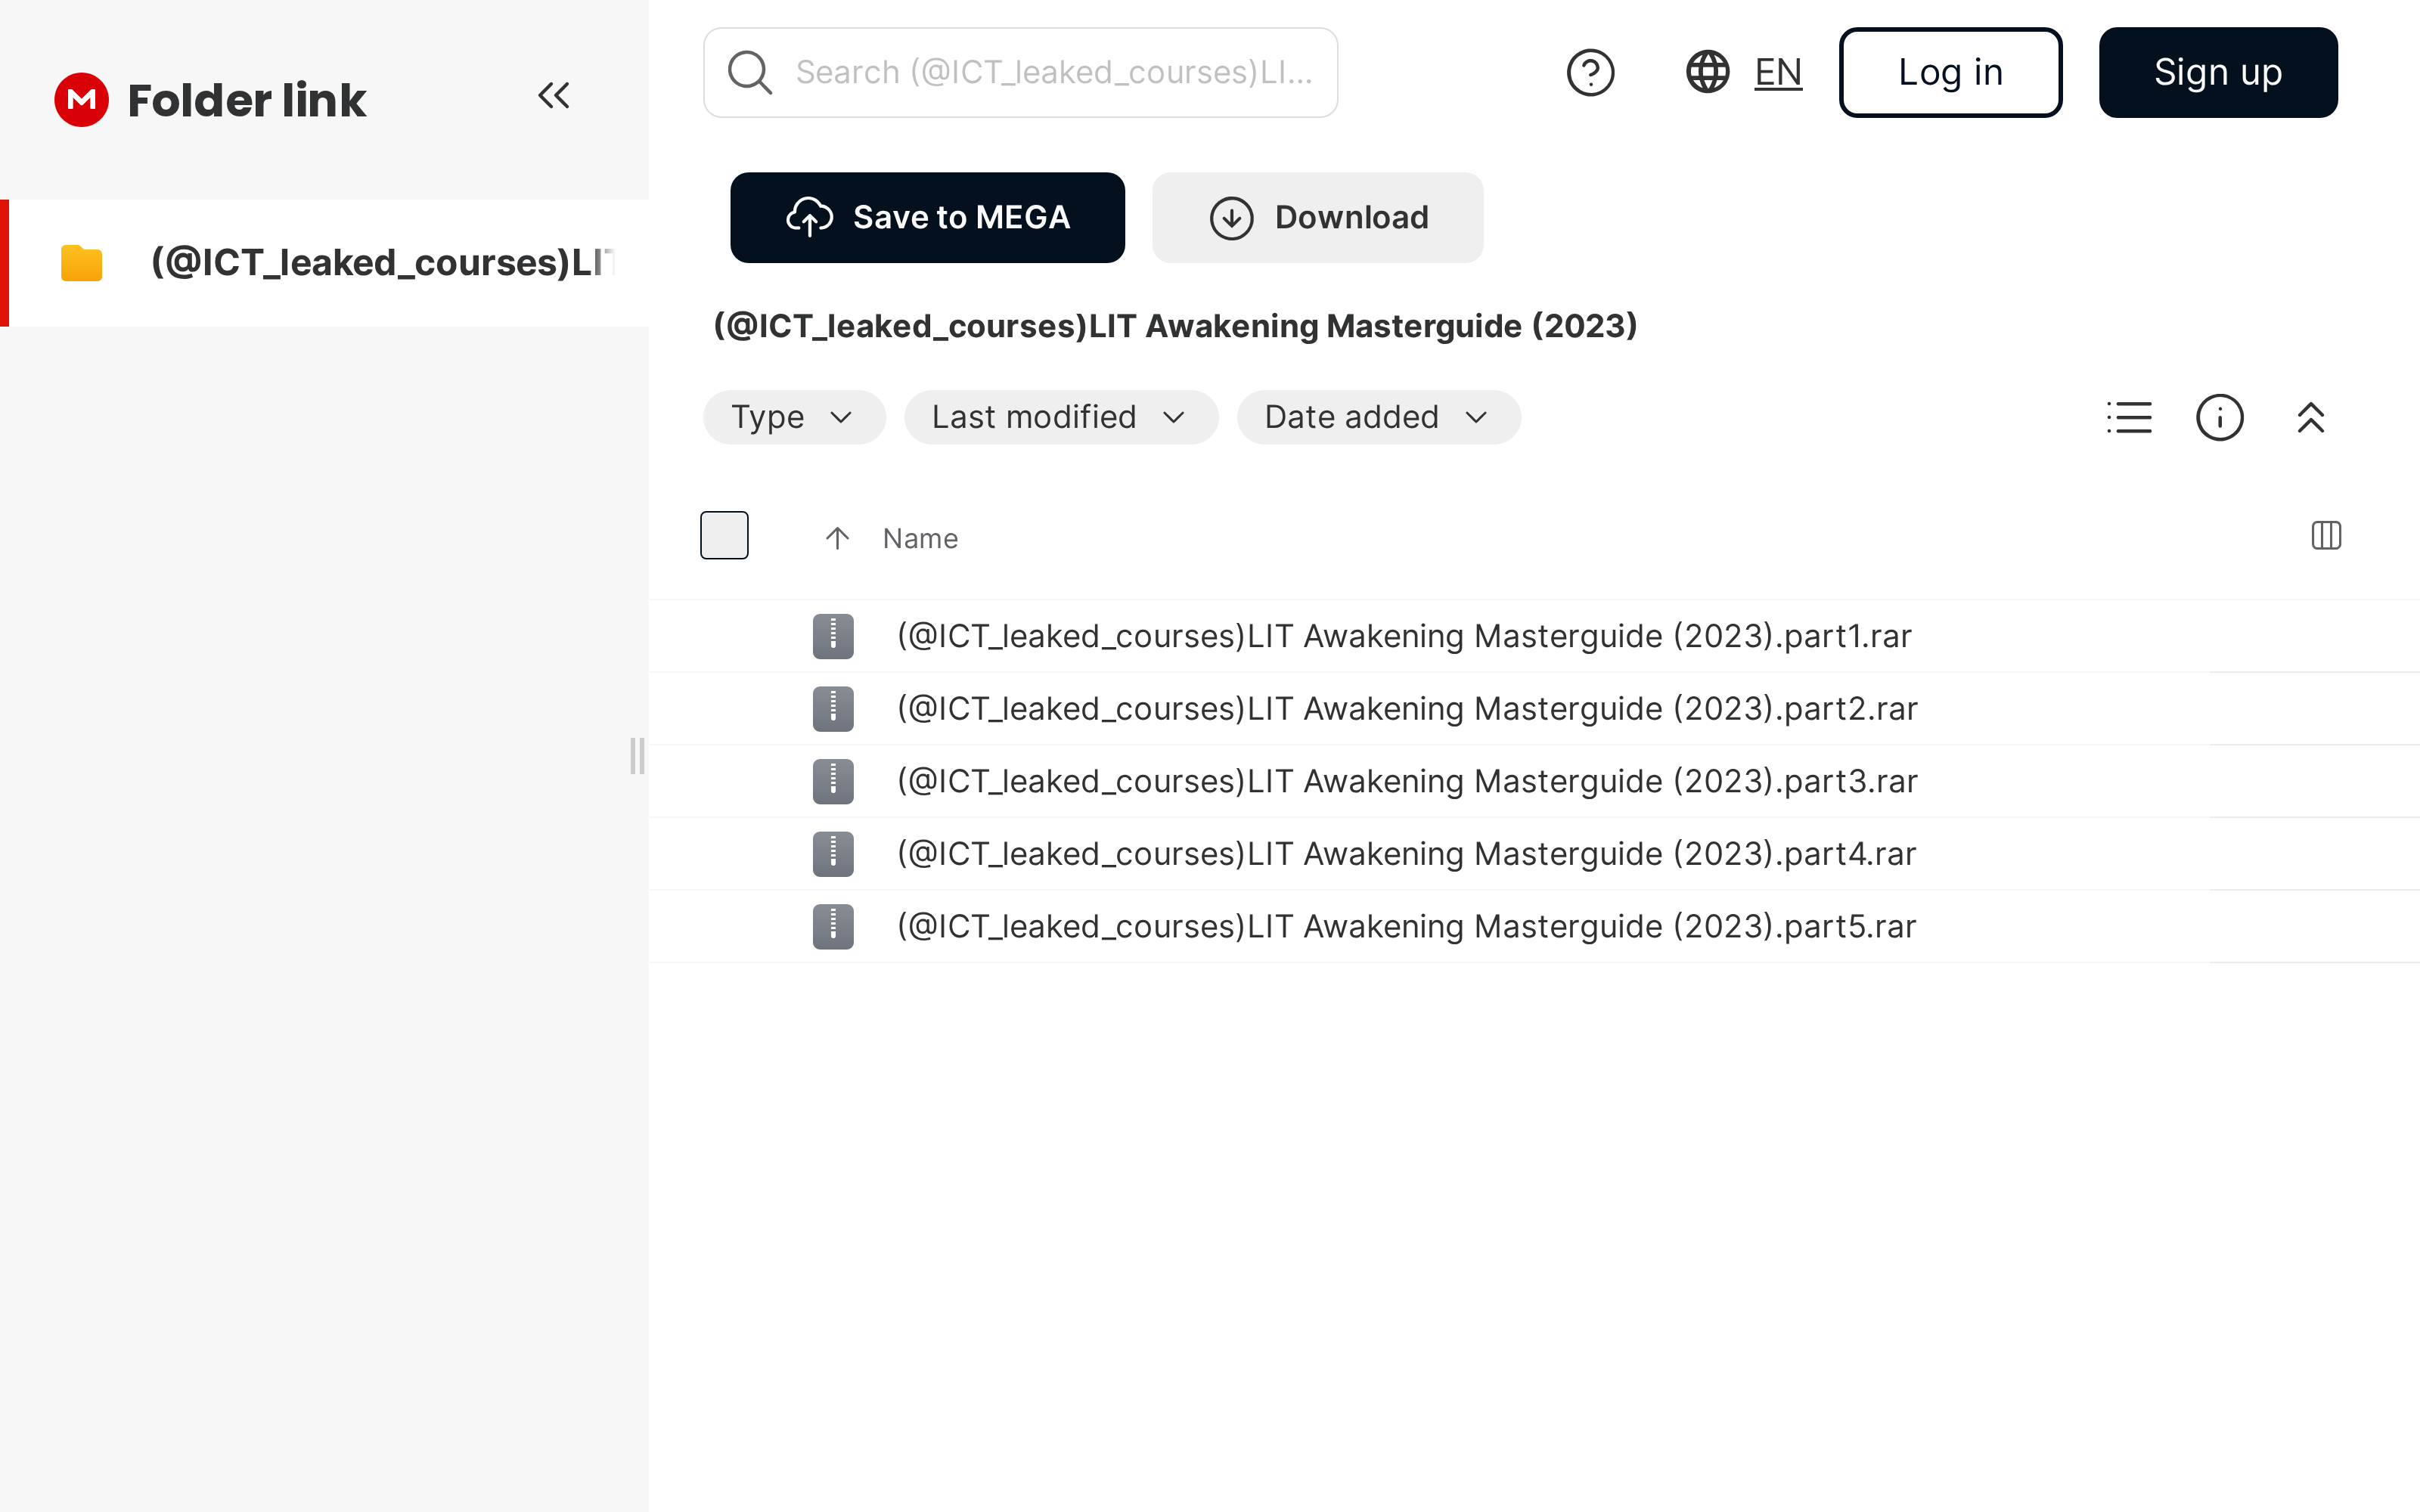This screenshot has height=1512, width=2420.
Task: Open the info panel icon
Action: tap(2219, 417)
